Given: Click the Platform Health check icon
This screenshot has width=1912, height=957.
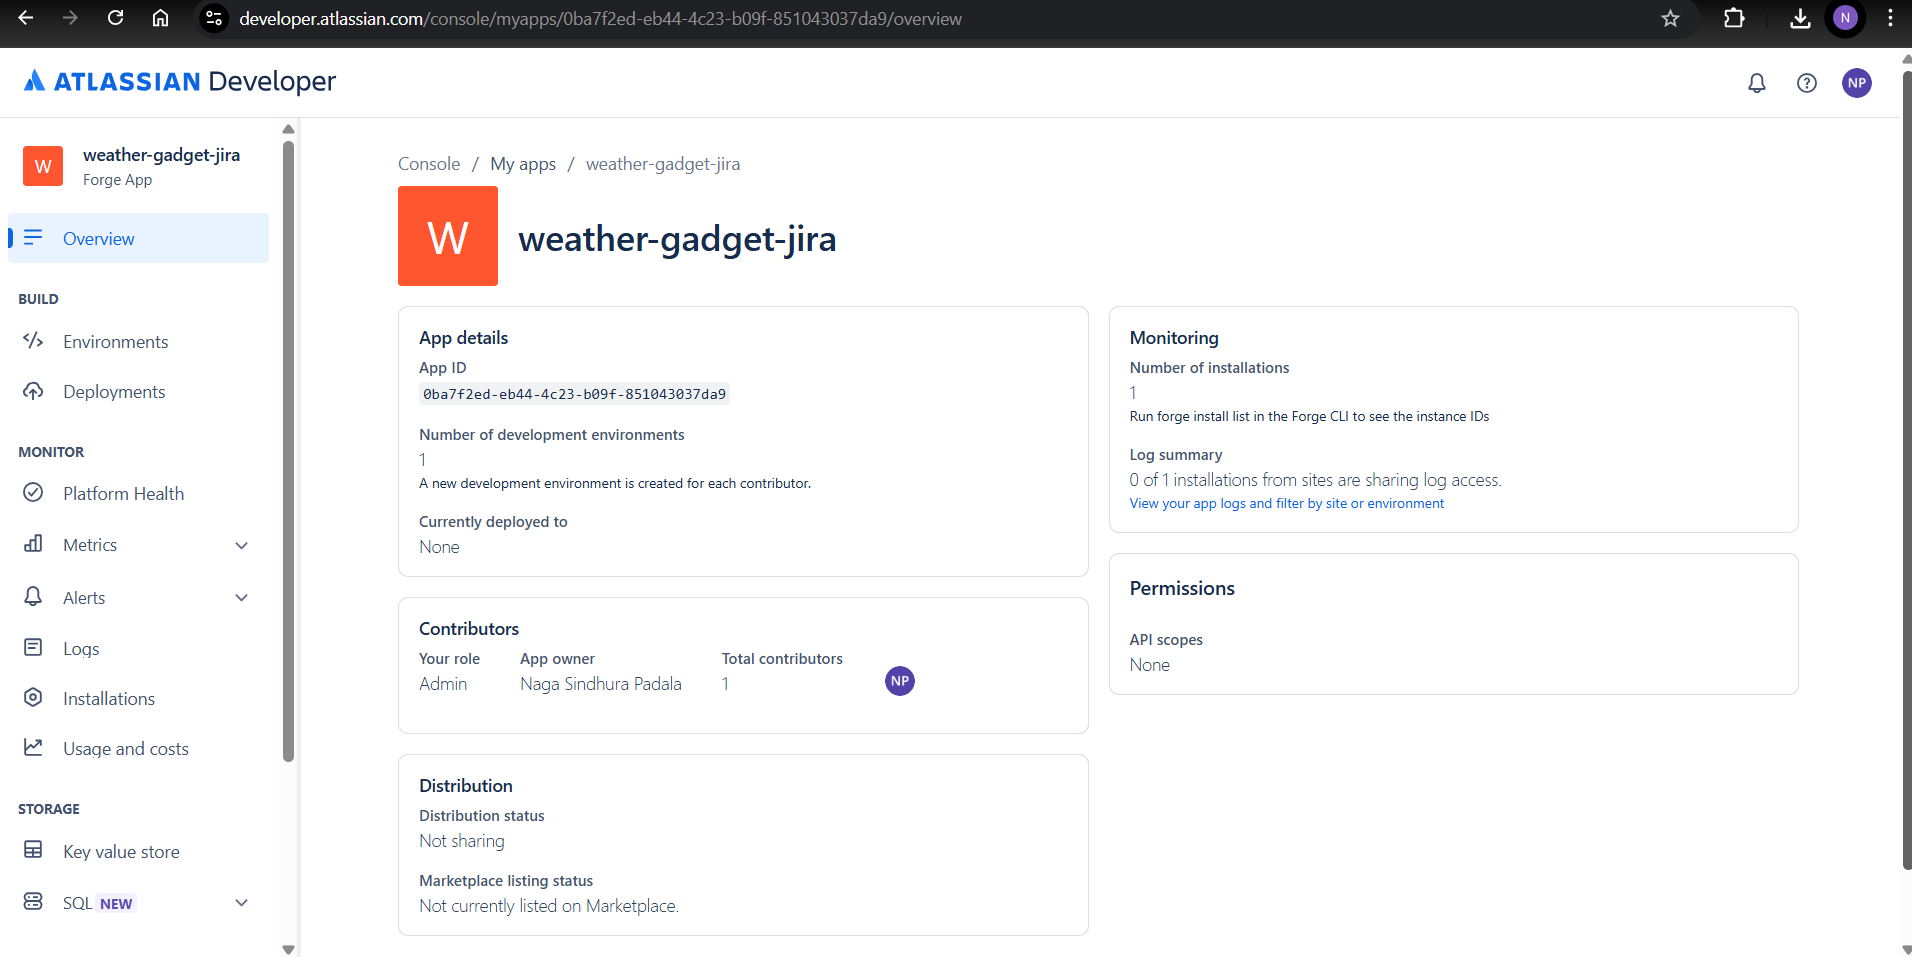Looking at the screenshot, I should tap(33, 492).
